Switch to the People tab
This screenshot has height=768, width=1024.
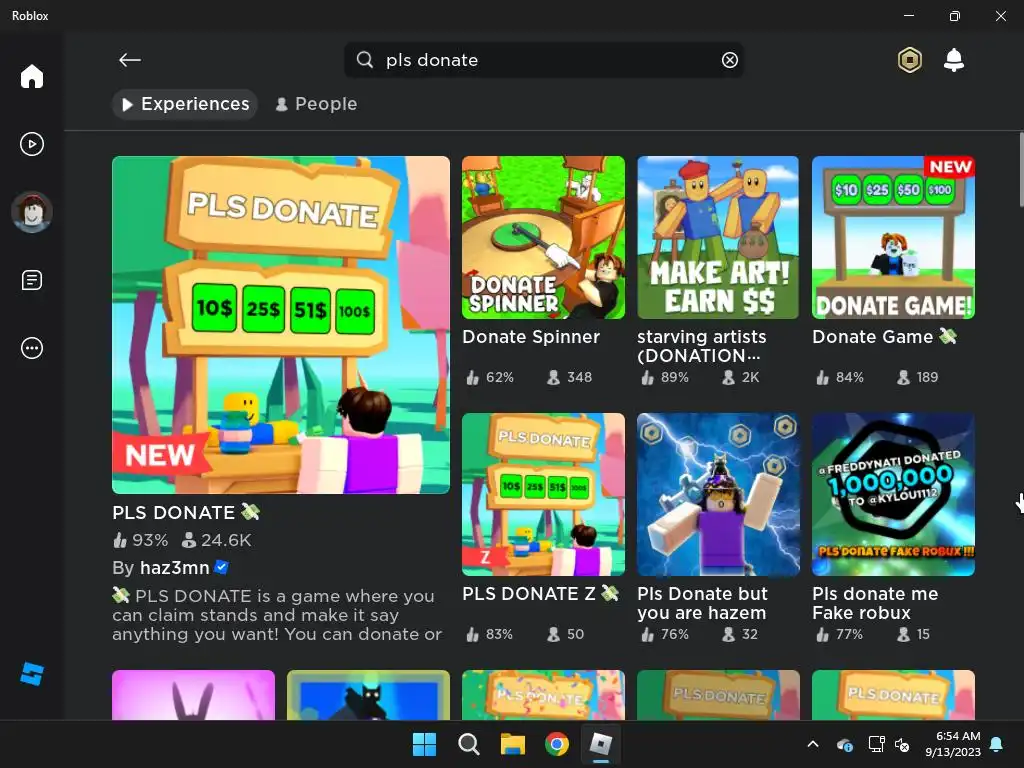317,104
